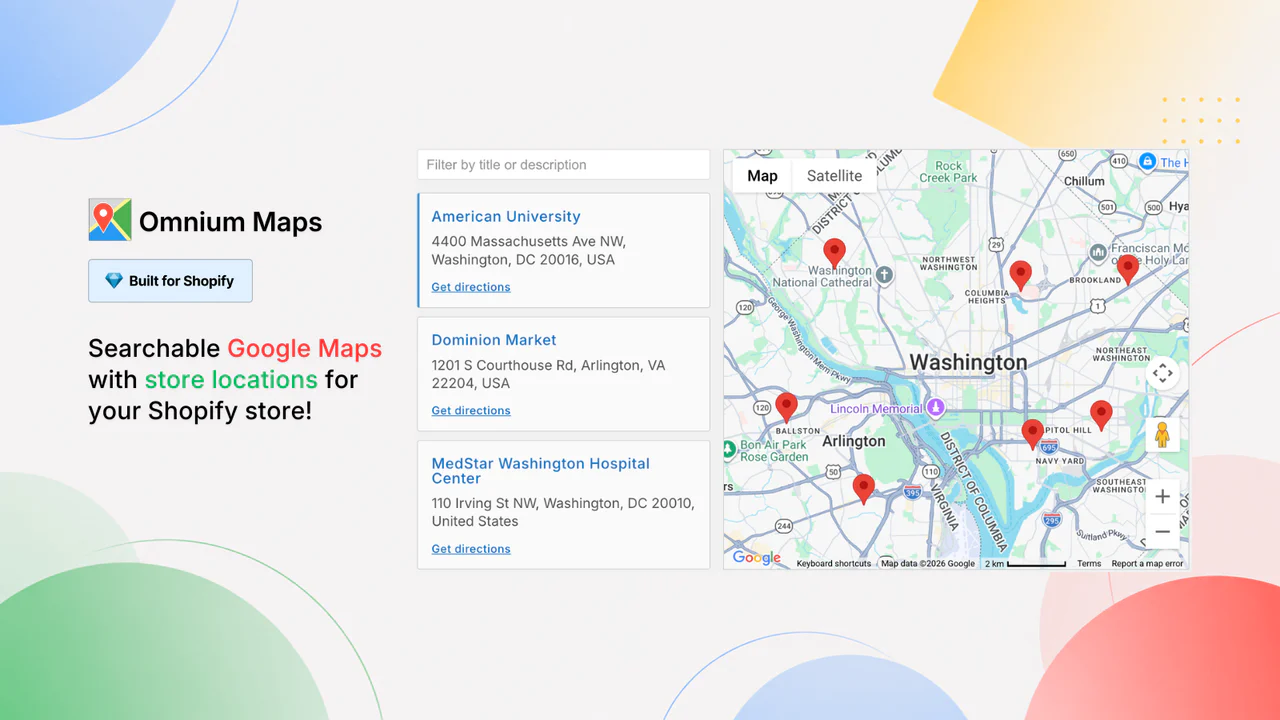
Task: Click the Lincoln Memorial map marker
Action: 936,408
